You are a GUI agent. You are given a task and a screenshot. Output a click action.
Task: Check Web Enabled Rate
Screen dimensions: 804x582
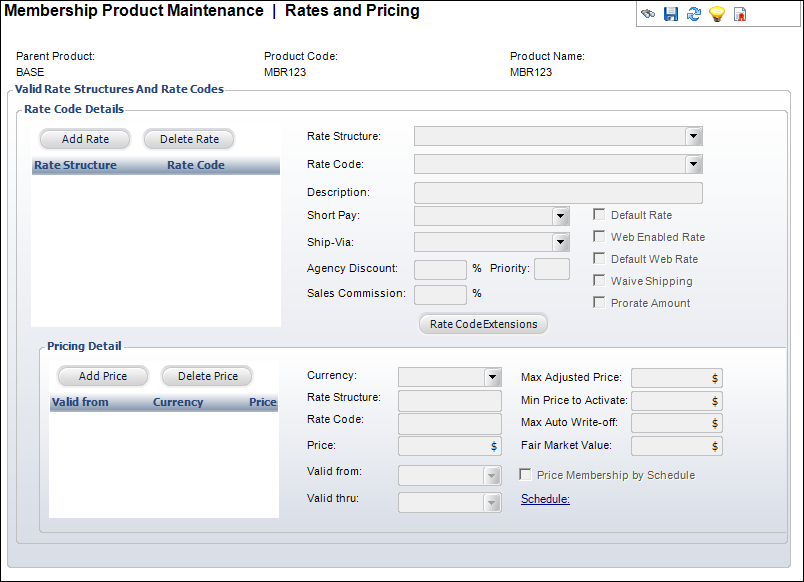click(x=598, y=237)
